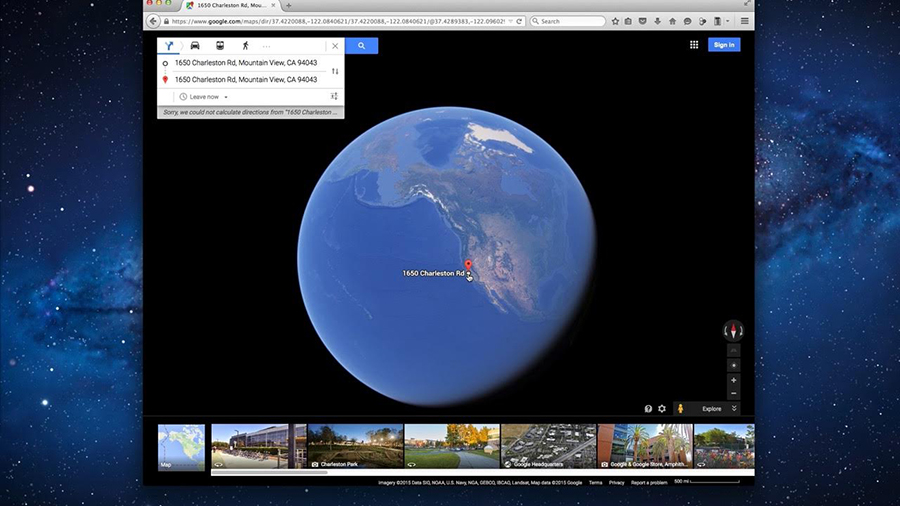The image size is (900, 506).
Task: Open the browser hamburger menu
Action: point(744,21)
